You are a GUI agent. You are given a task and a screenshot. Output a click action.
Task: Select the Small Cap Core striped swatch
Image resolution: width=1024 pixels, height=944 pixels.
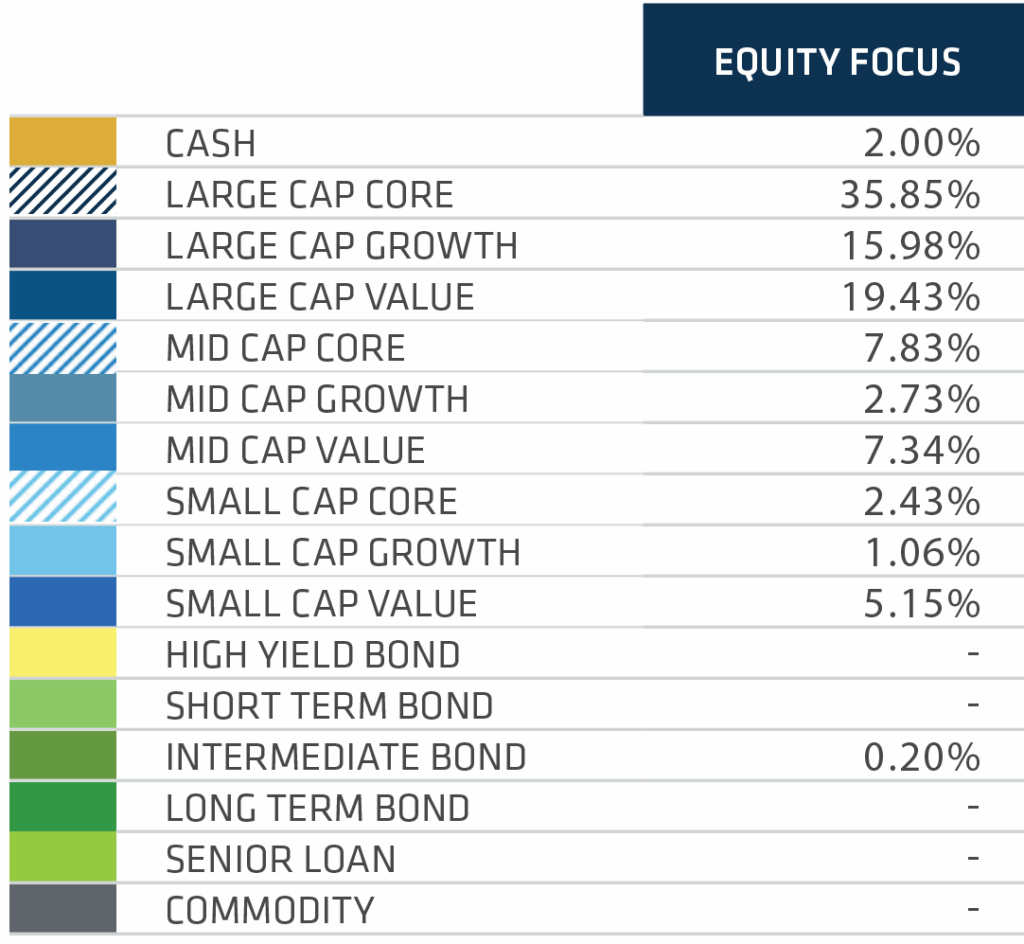click(x=63, y=500)
